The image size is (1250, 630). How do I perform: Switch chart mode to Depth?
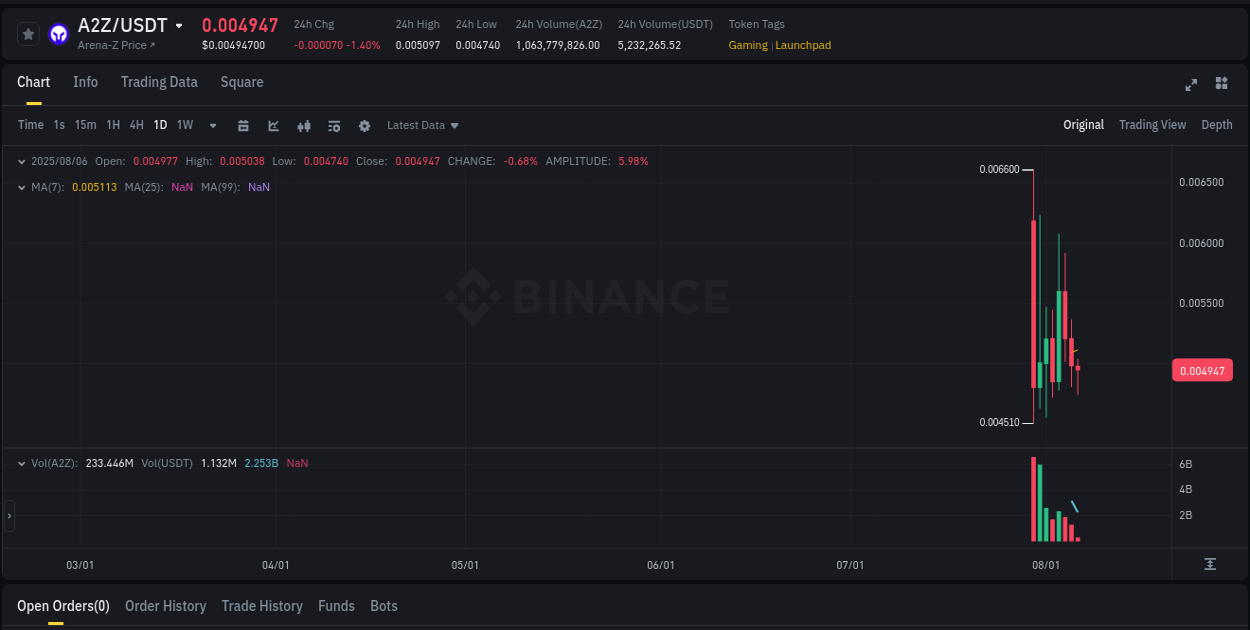pyautogui.click(x=1217, y=125)
